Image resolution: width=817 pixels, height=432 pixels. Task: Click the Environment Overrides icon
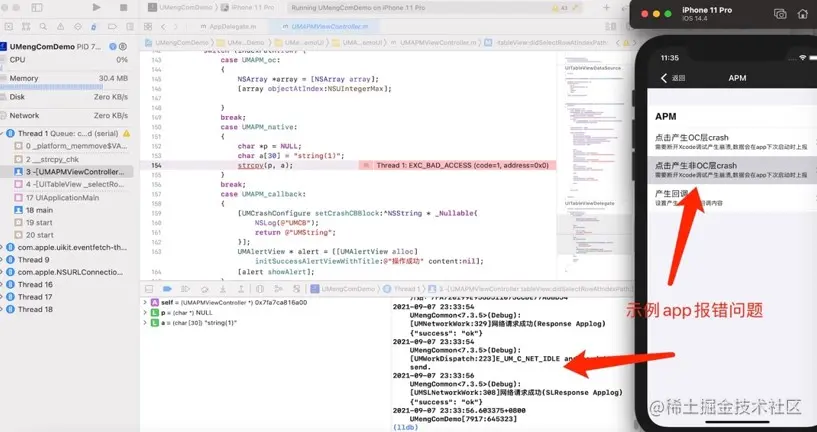pyautogui.click(x=296, y=289)
